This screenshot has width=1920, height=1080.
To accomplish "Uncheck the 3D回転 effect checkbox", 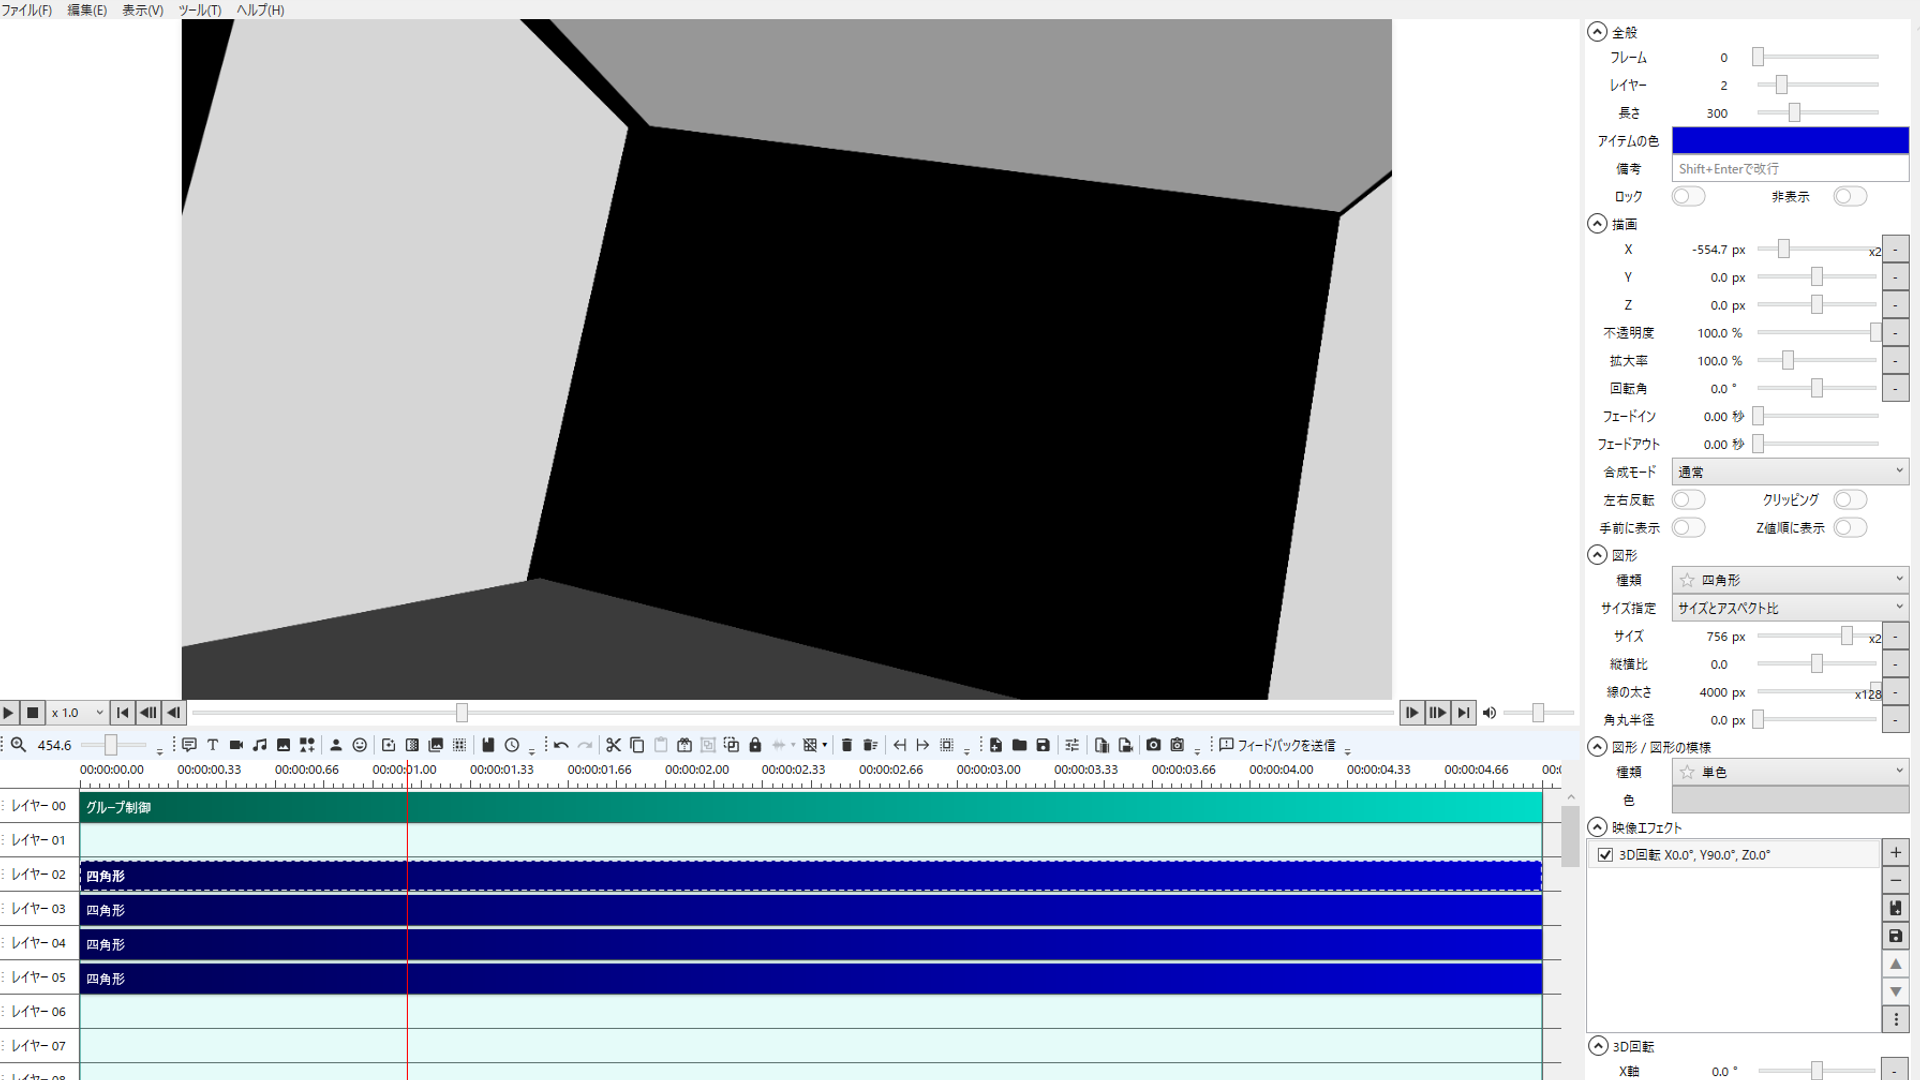I will [x=1605, y=855].
